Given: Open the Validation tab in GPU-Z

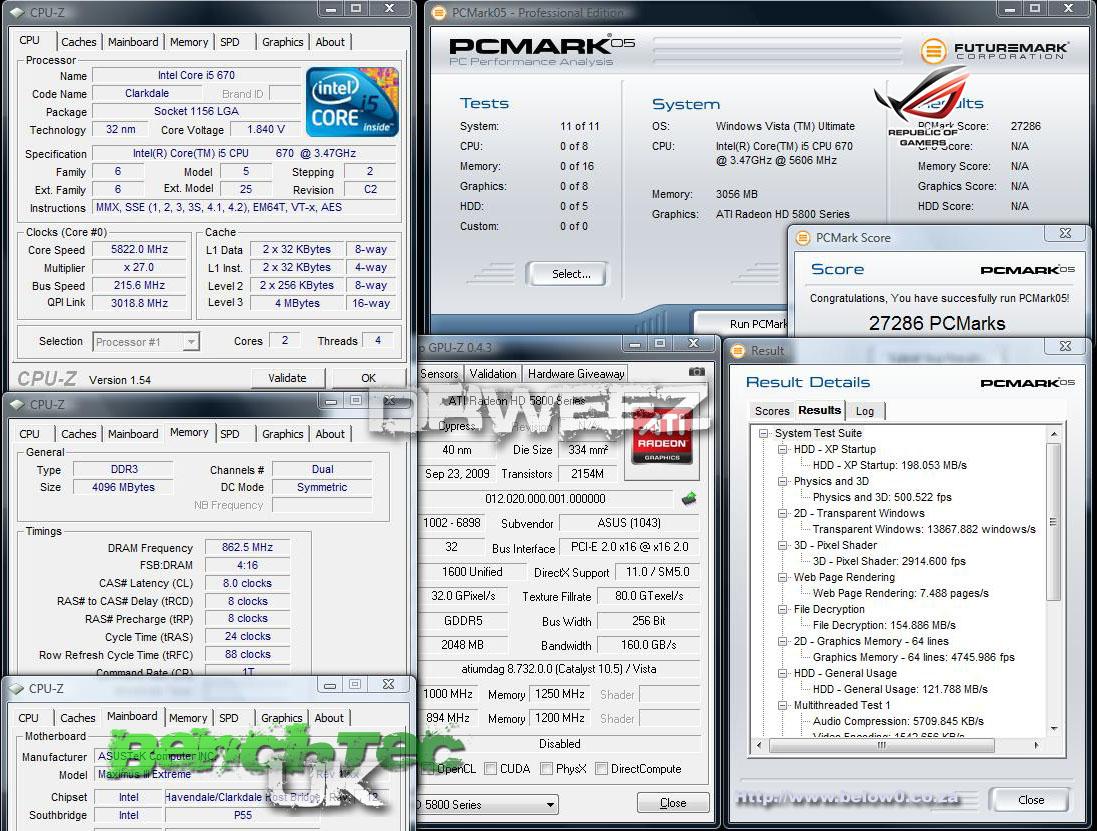Looking at the screenshot, I should point(493,374).
